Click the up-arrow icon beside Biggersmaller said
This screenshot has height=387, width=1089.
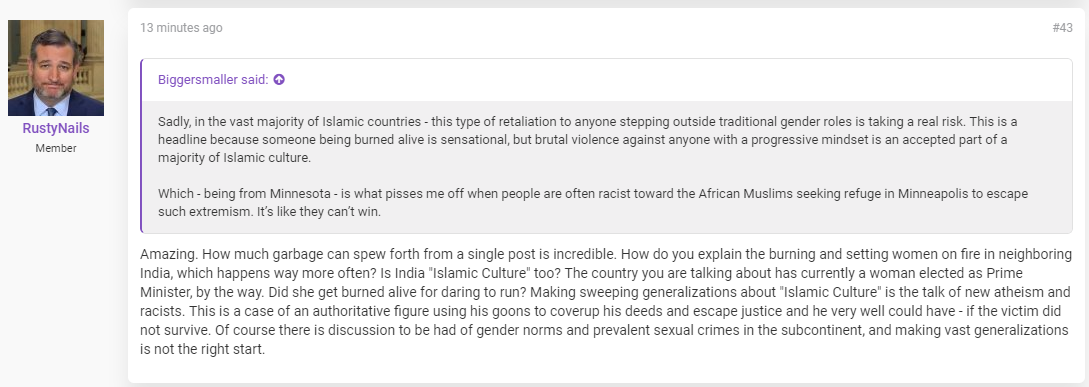point(279,80)
